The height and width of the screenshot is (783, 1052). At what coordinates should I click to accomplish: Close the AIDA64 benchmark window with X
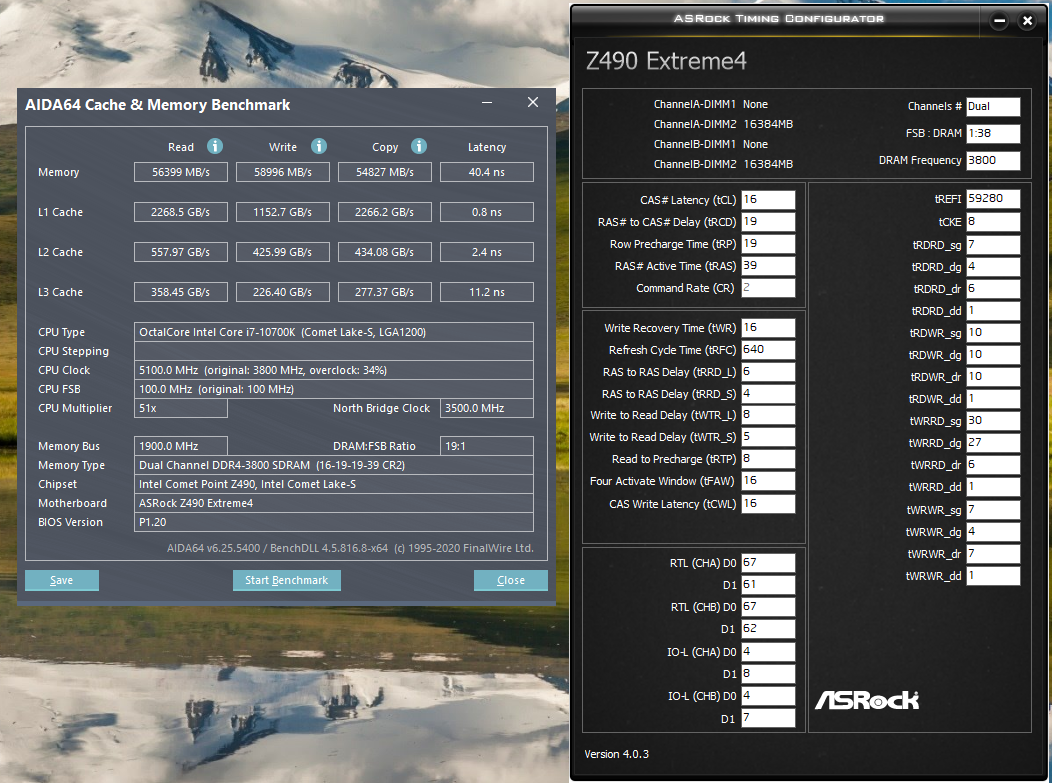[533, 102]
